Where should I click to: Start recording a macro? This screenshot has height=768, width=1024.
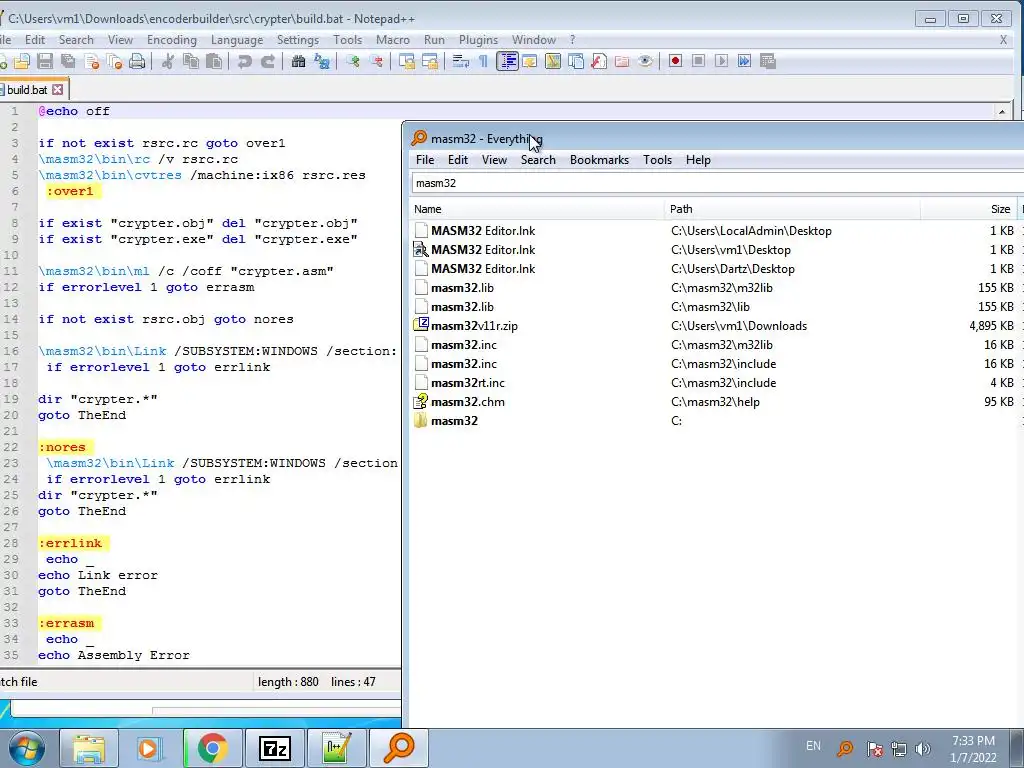675,61
